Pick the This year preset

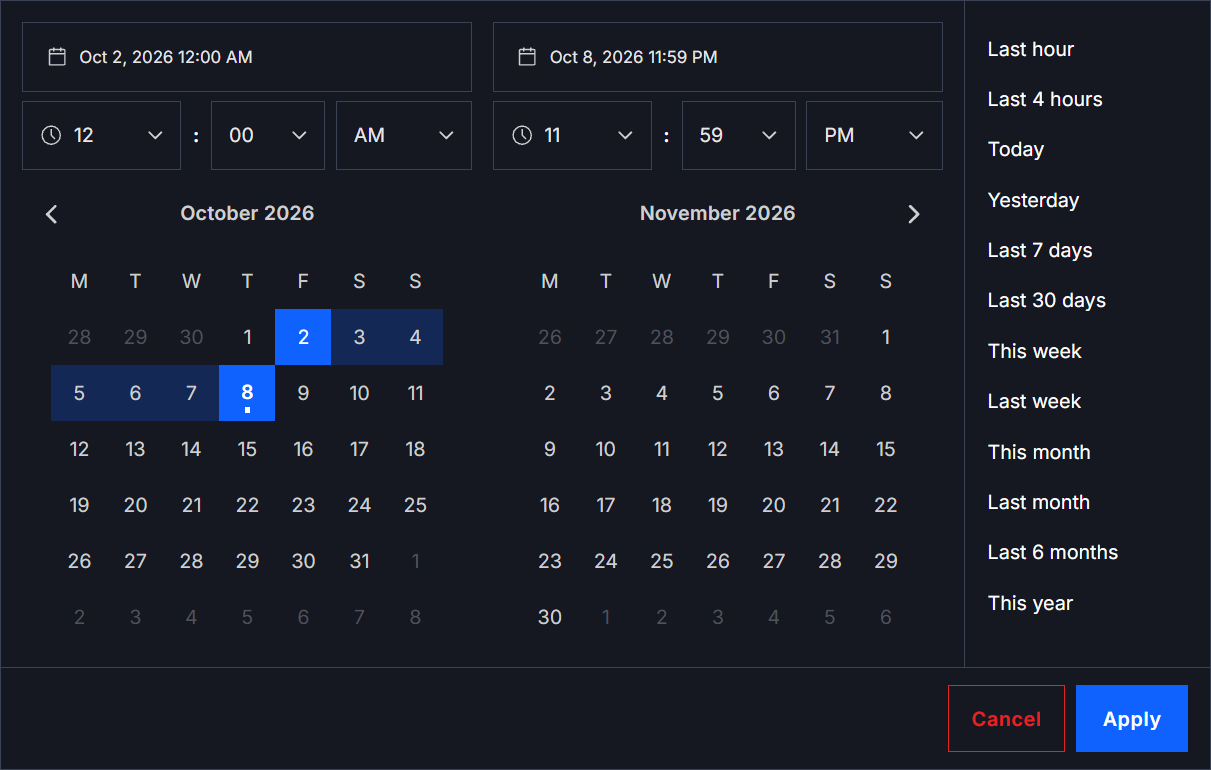click(1030, 603)
